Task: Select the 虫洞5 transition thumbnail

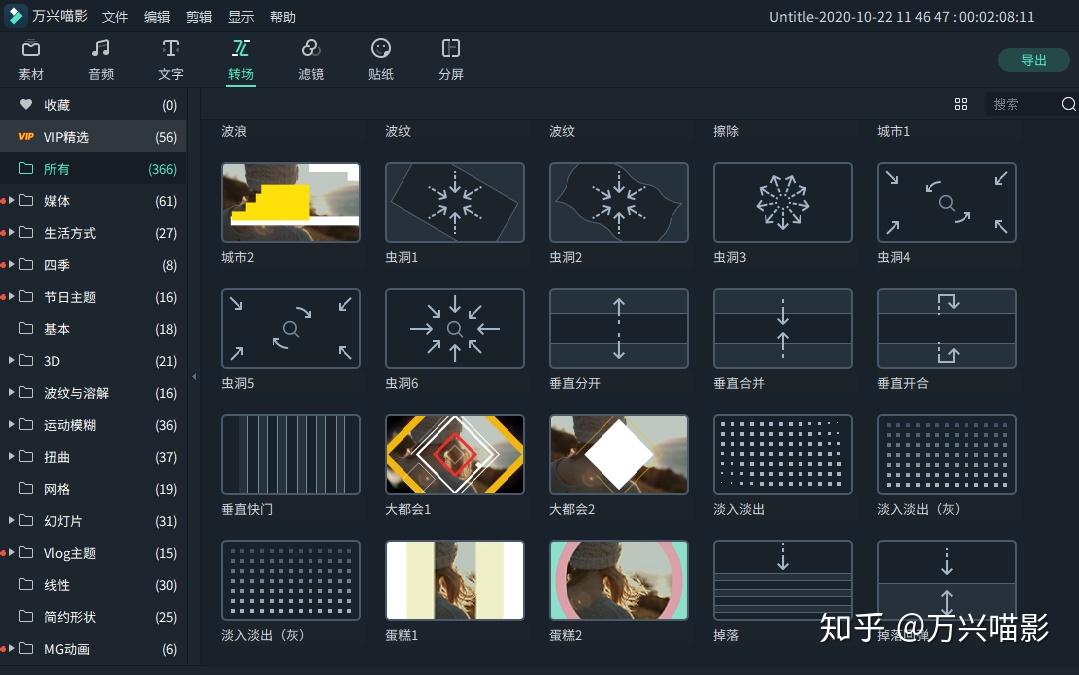Action: (x=290, y=328)
